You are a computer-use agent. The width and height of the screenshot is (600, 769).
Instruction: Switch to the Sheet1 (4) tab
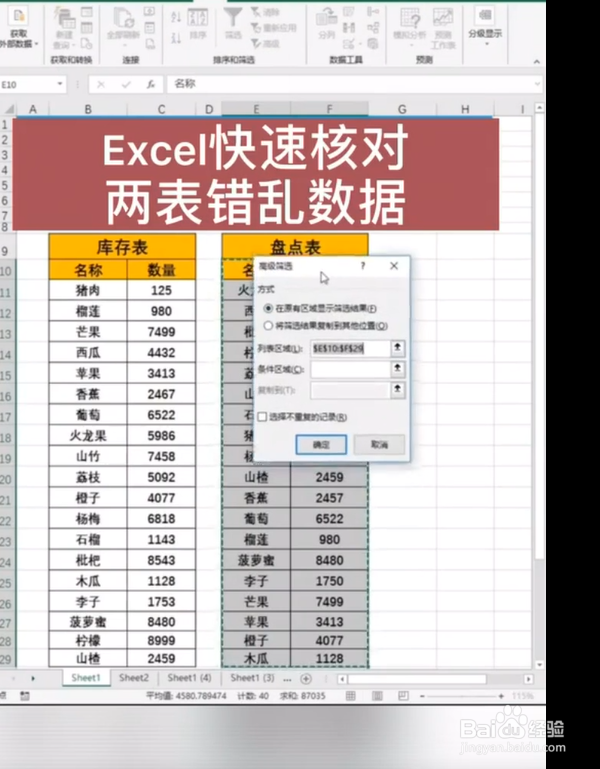(x=189, y=678)
